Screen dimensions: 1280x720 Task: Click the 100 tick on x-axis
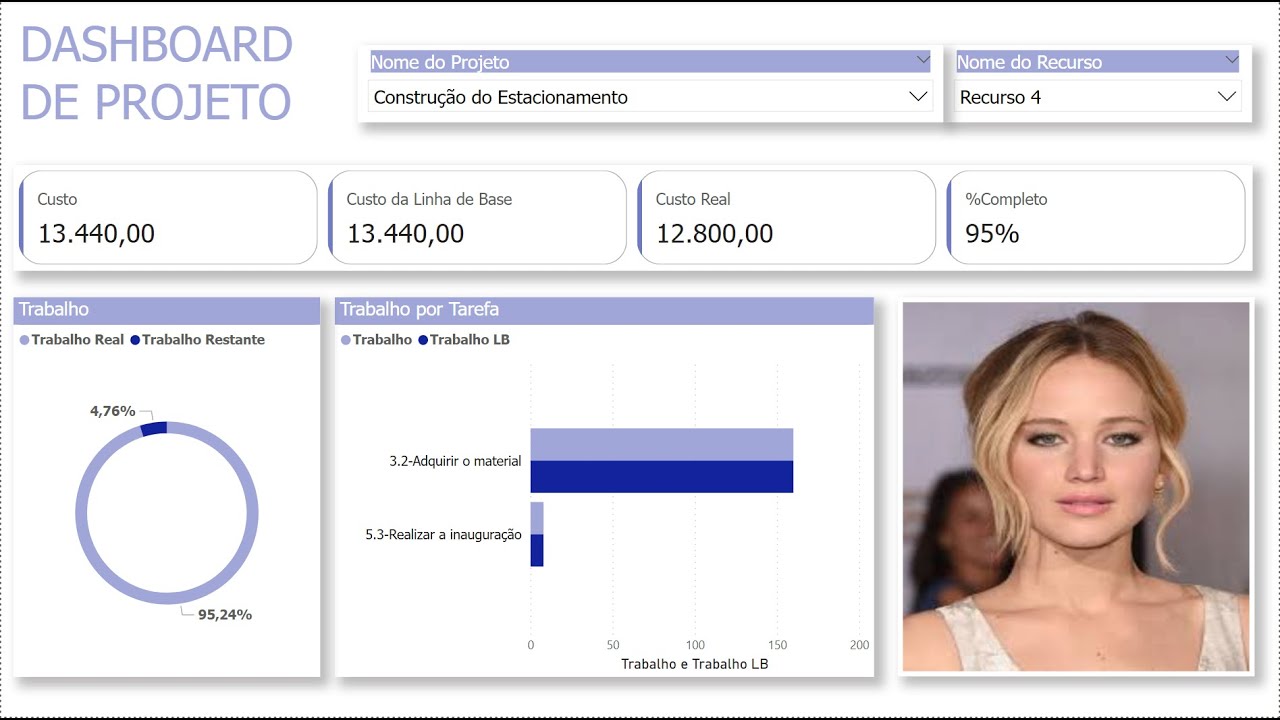(x=695, y=645)
